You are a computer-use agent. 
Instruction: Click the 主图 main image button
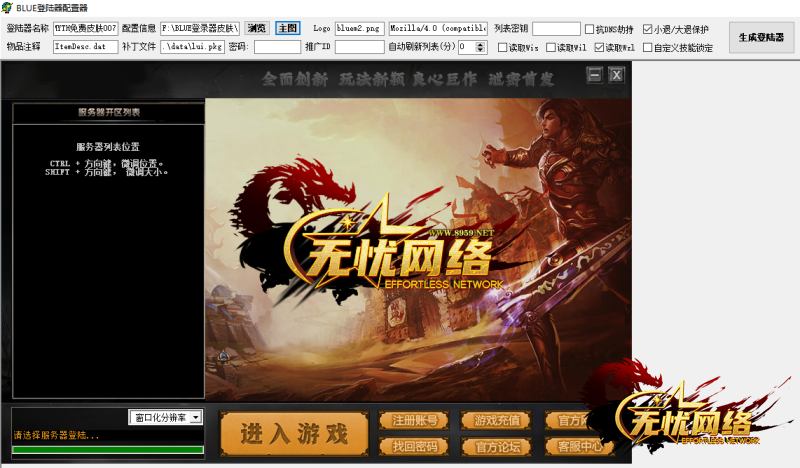click(x=288, y=28)
